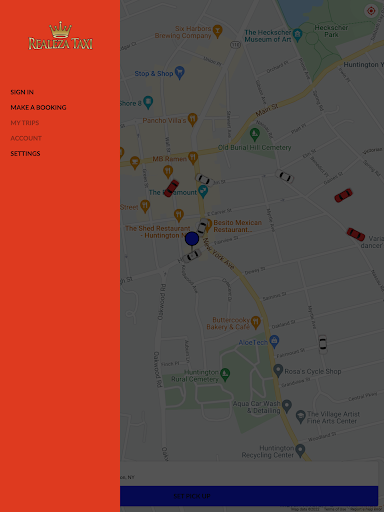Tap the pickup address input field

[x=249, y=474]
